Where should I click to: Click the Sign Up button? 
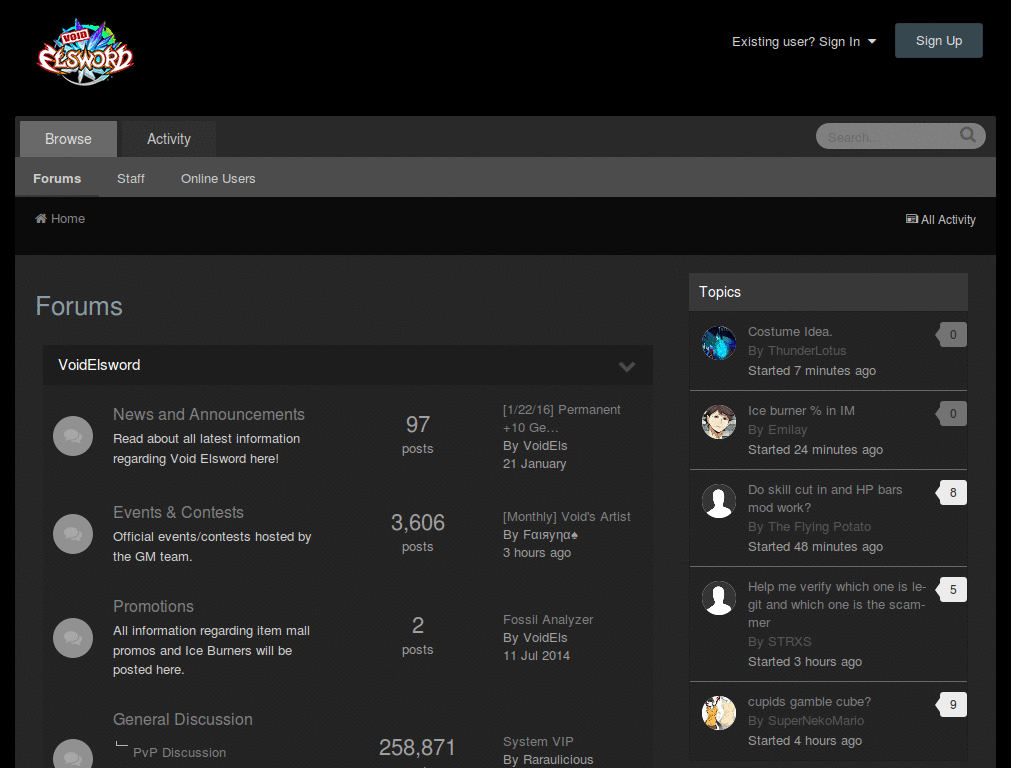click(x=938, y=40)
